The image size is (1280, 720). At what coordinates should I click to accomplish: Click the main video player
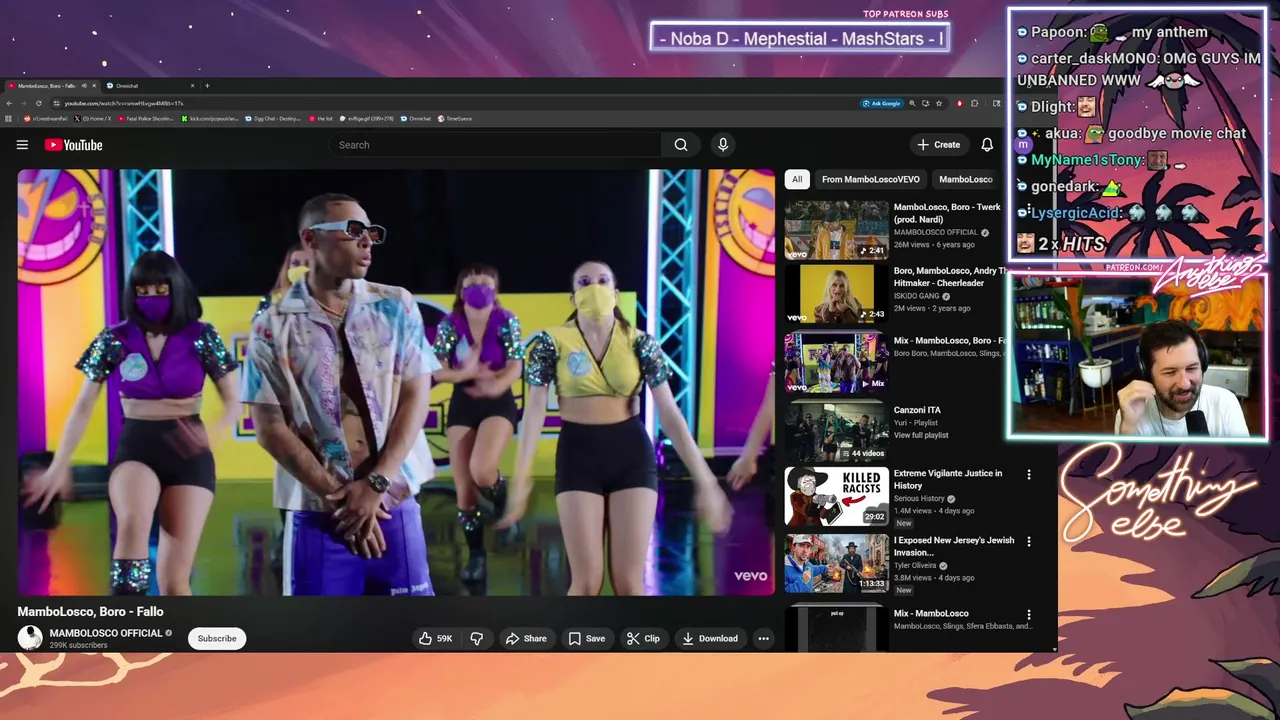click(x=396, y=382)
